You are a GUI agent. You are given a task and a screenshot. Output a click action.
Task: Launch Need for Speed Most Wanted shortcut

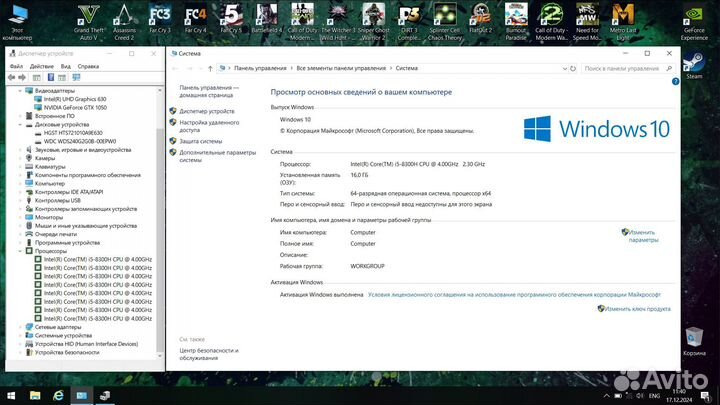point(587,22)
